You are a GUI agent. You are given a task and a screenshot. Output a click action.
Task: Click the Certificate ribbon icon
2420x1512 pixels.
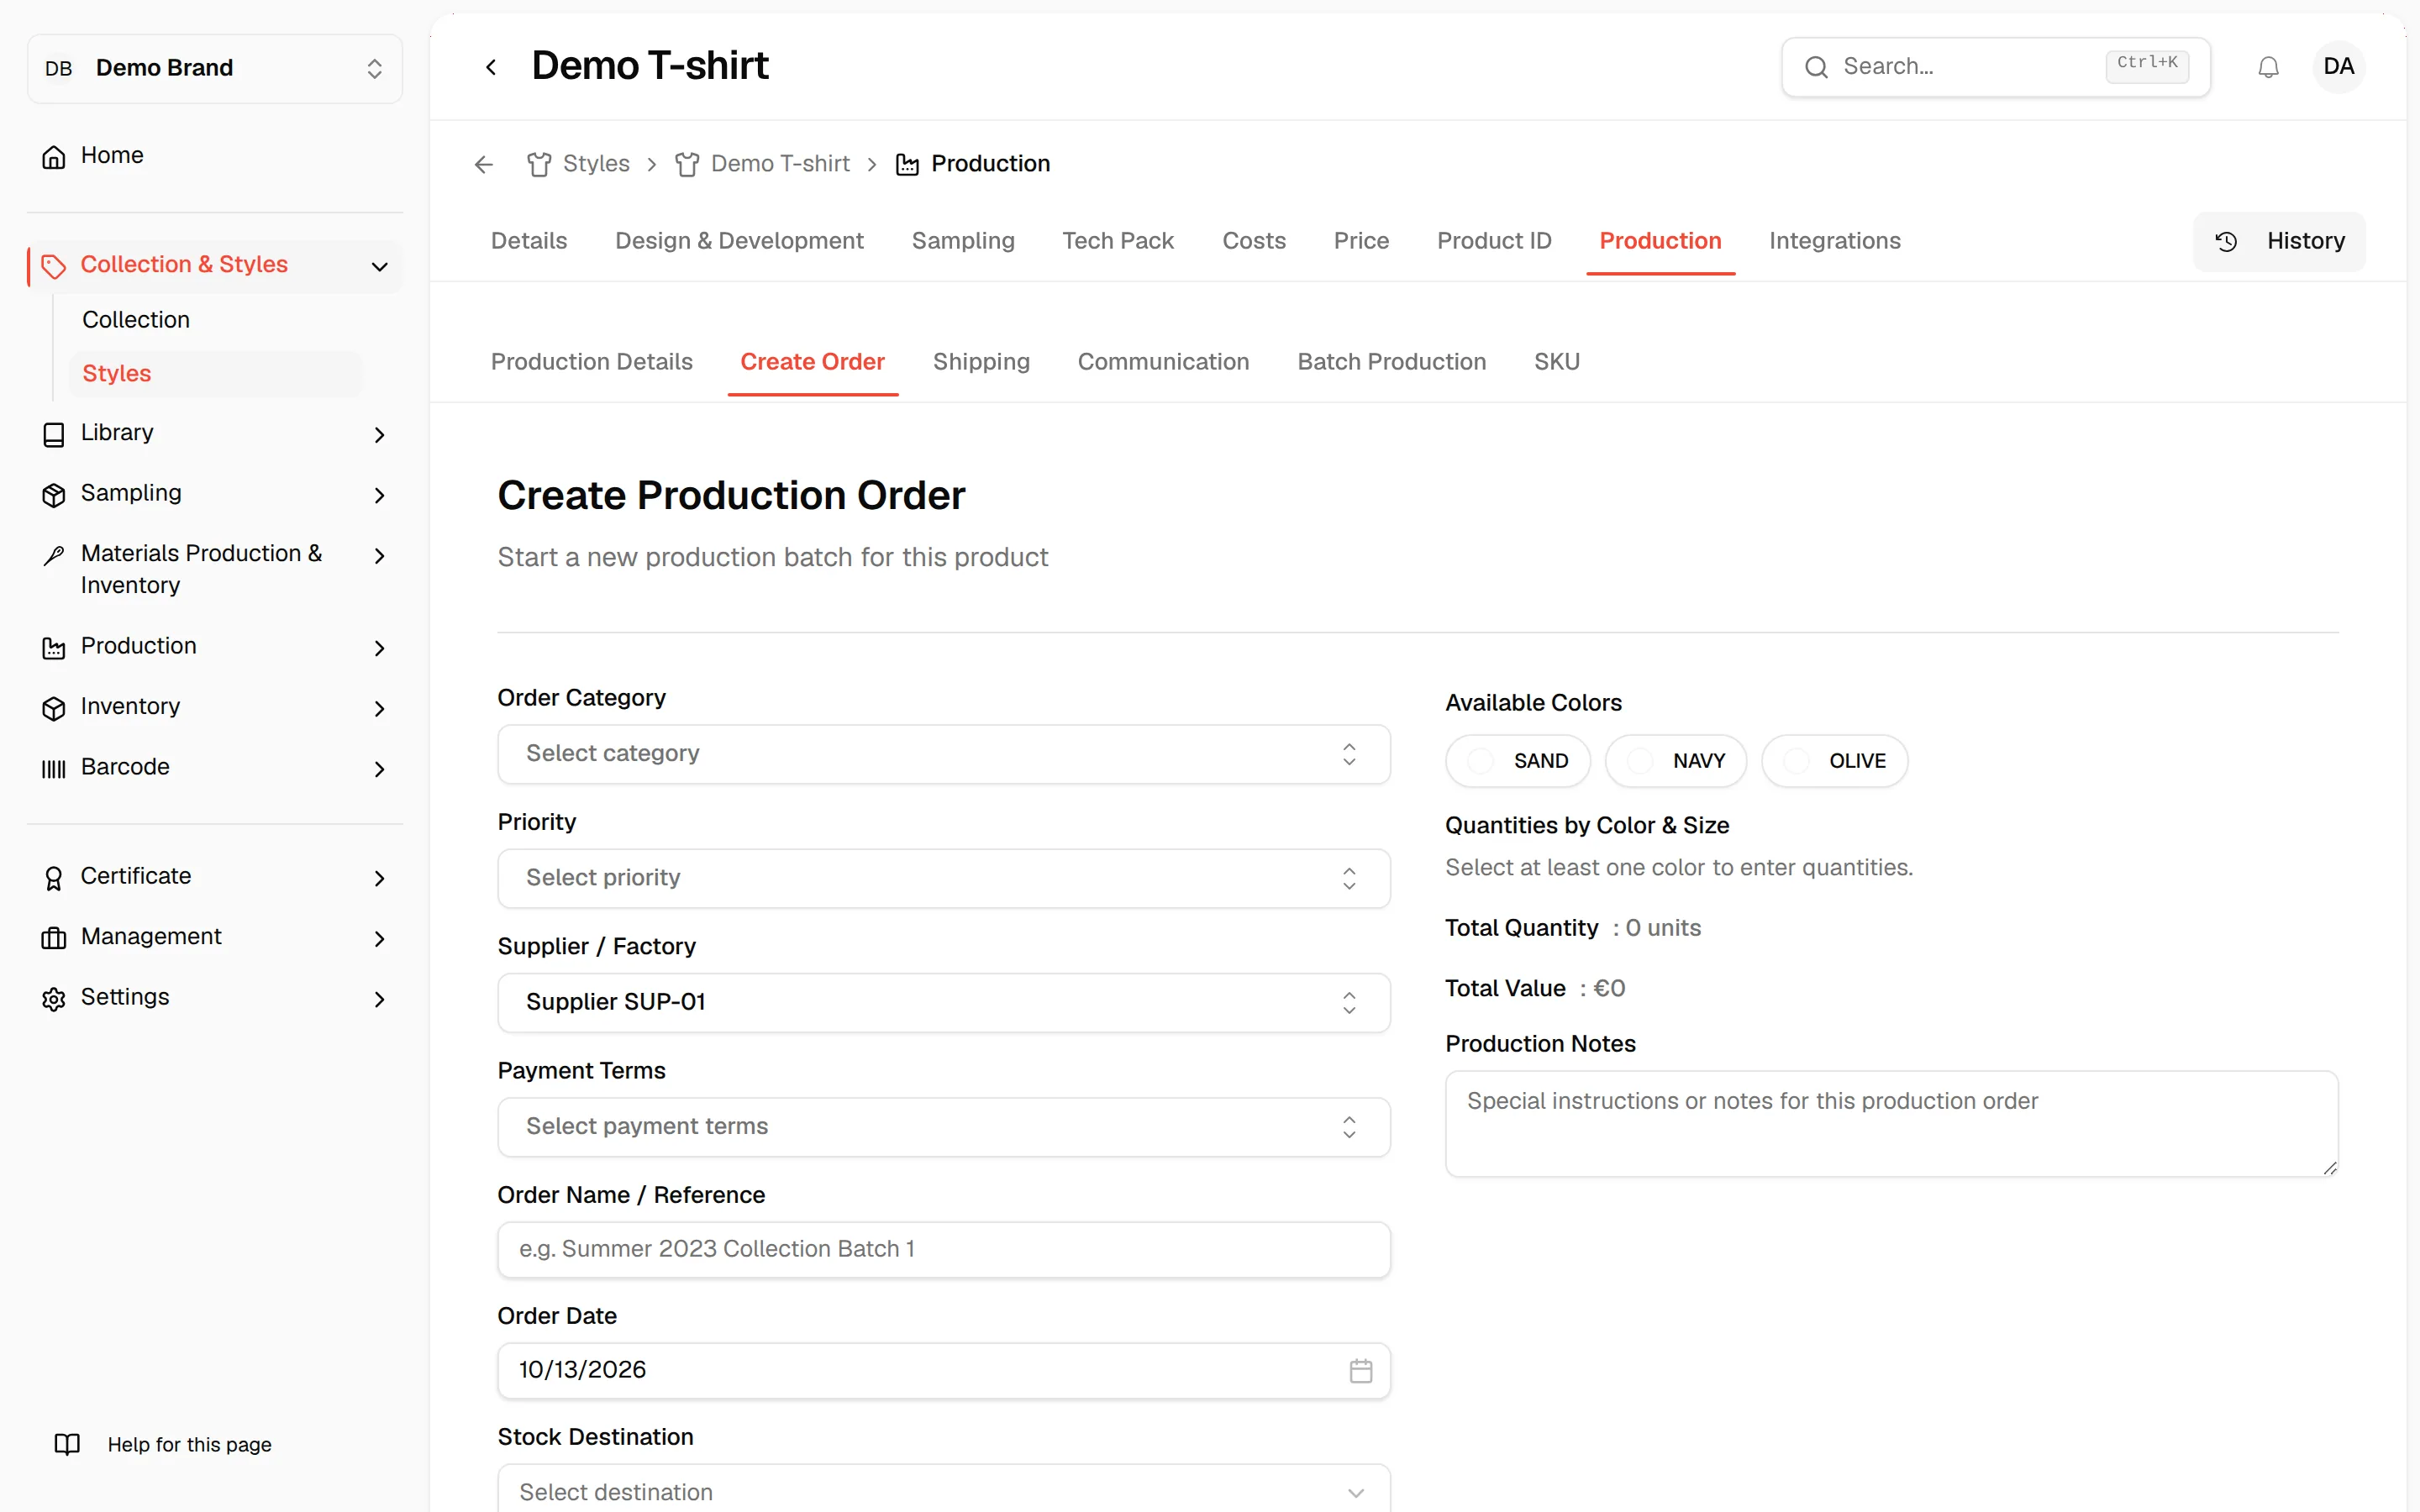[x=54, y=877]
